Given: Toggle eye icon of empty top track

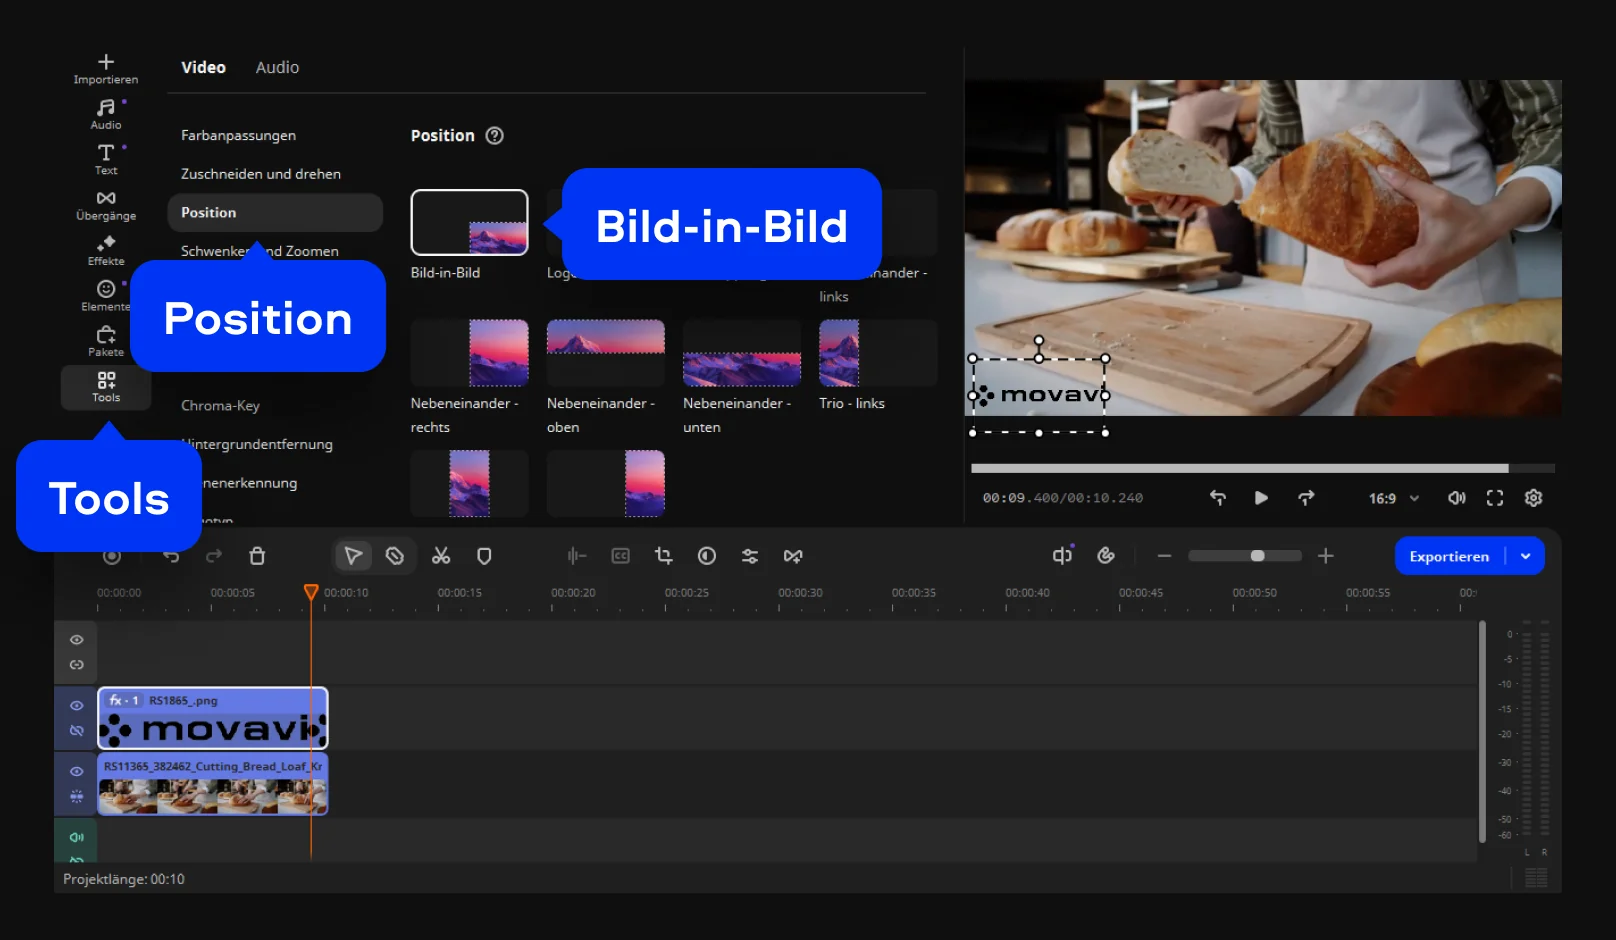Looking at the screenshot, I should [77, 640].
